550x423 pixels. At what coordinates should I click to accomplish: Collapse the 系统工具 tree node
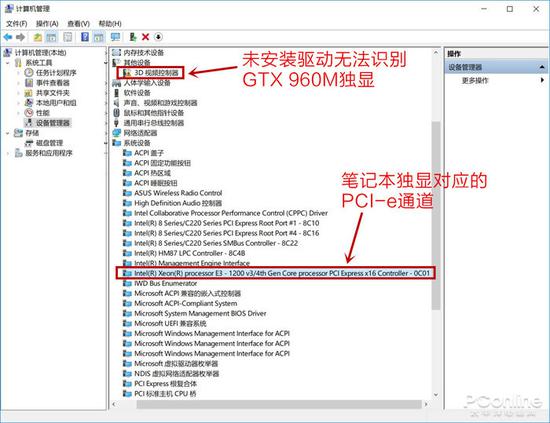coord(8,63)
